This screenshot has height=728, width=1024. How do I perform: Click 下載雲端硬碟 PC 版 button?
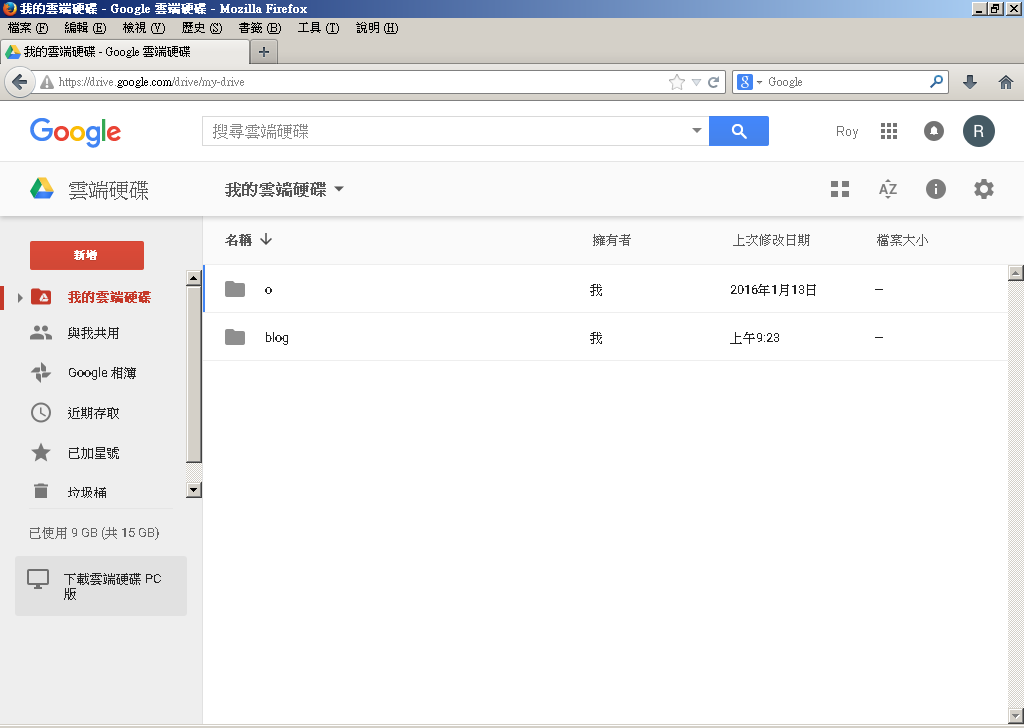(101, 586)
